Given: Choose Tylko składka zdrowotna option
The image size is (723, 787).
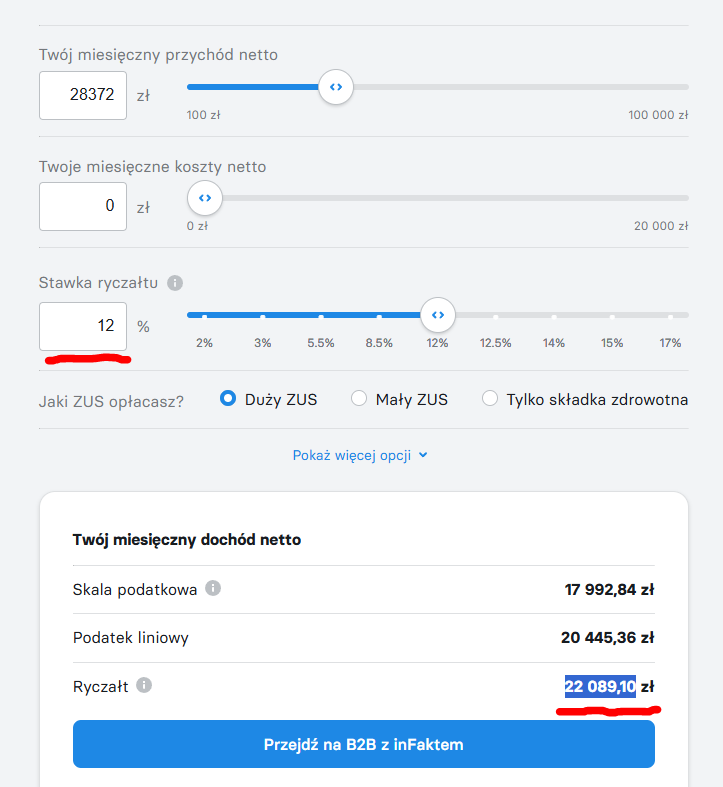Looking at the screenshot, I should pyautogui.click(x=490, y=399).
